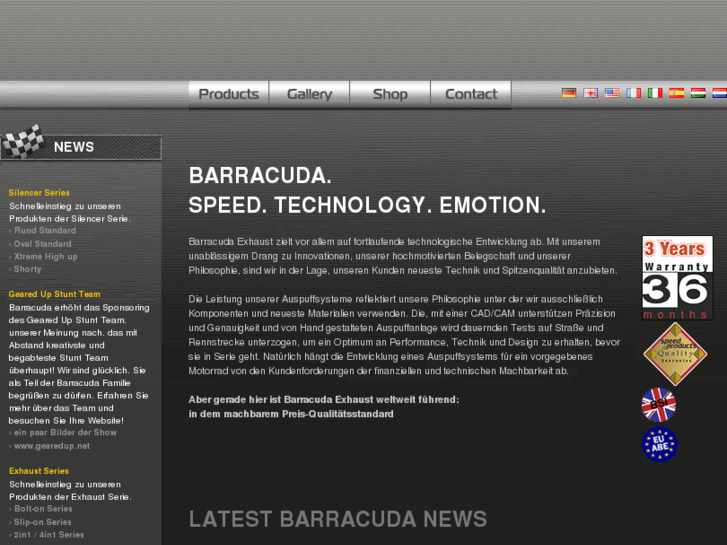Follow the Bolt-on Series link
The image size is (727, 545).
[43, 508]
